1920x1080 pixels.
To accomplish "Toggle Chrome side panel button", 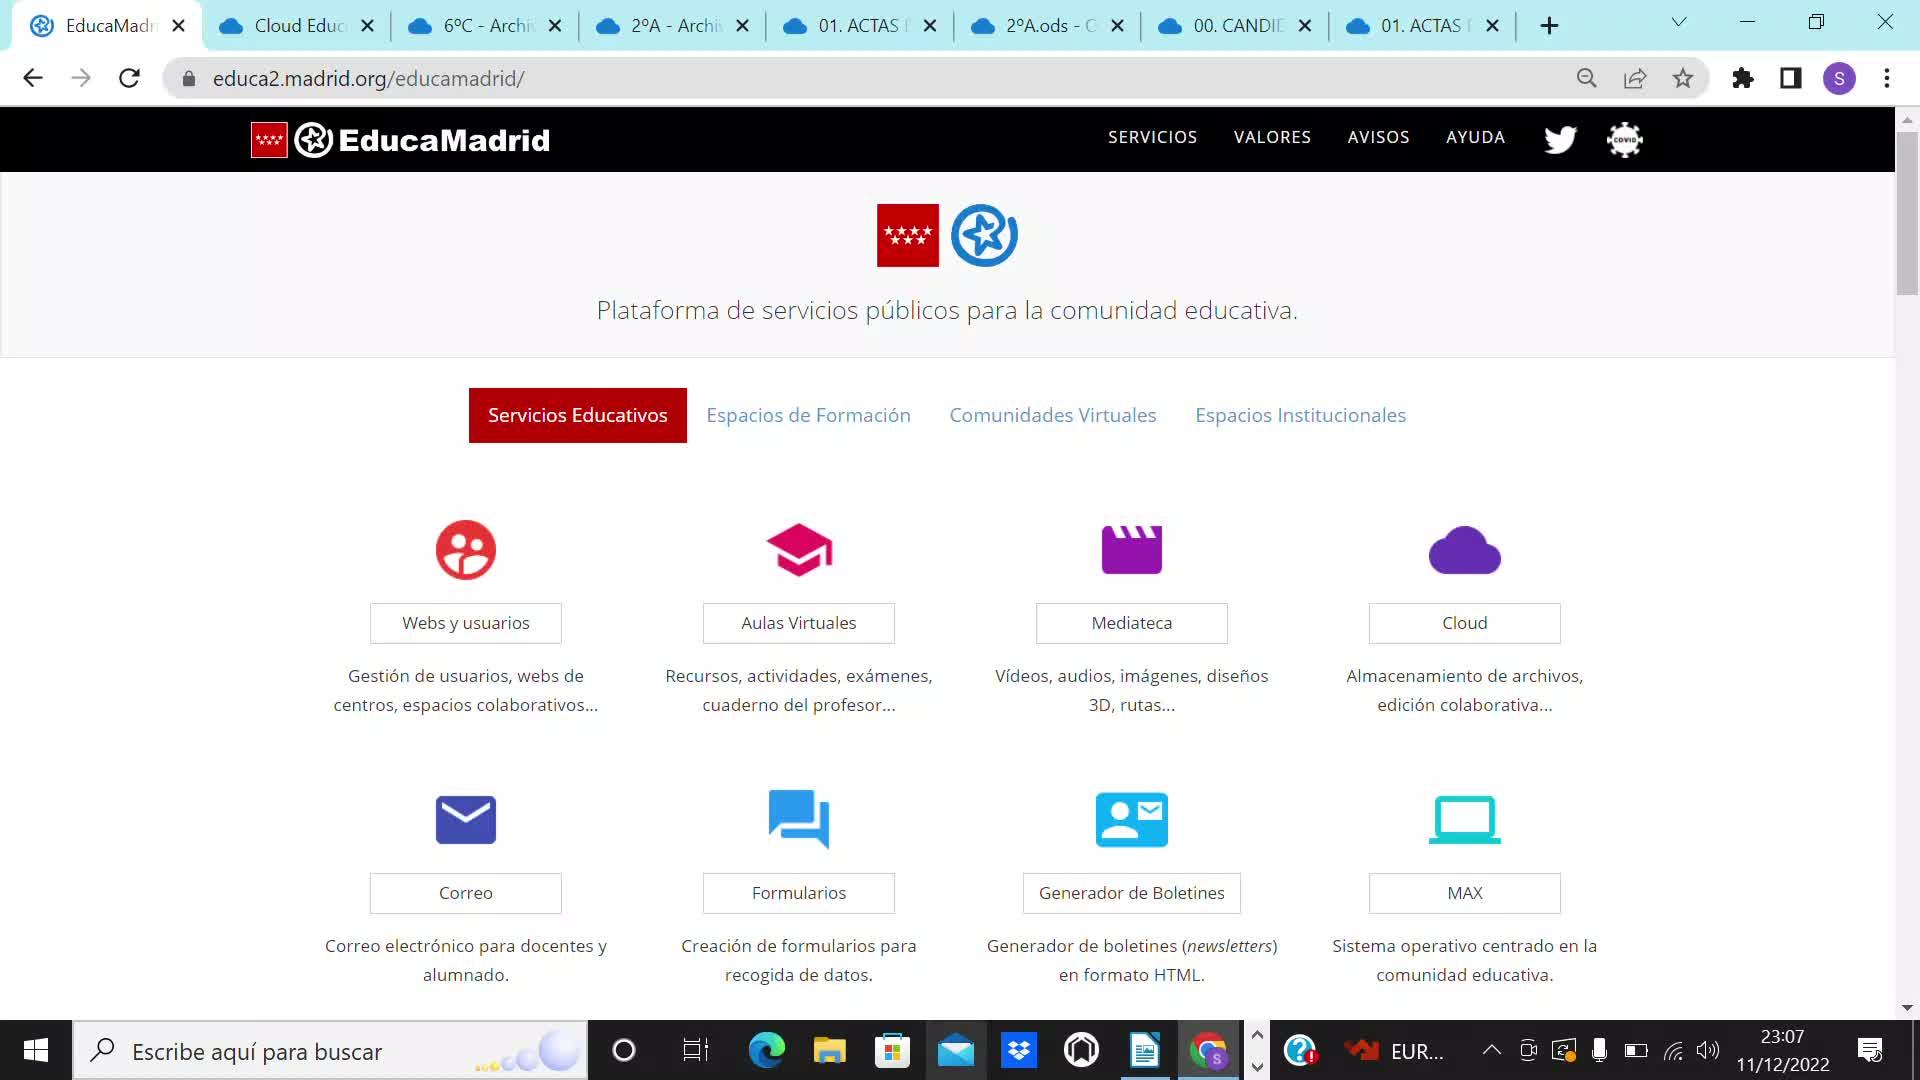I will 1790,78.
